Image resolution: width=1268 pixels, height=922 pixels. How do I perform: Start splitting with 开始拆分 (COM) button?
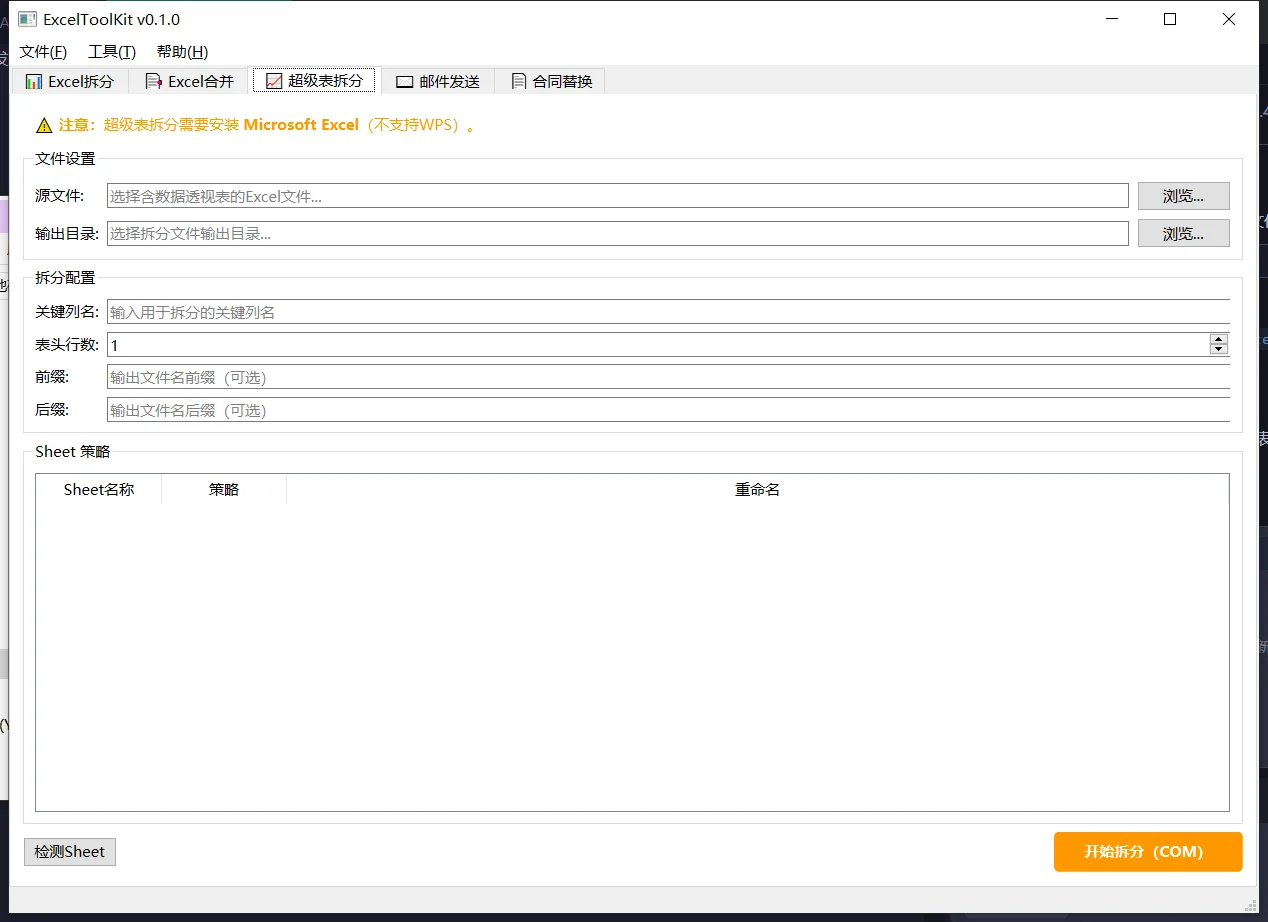1148,852
